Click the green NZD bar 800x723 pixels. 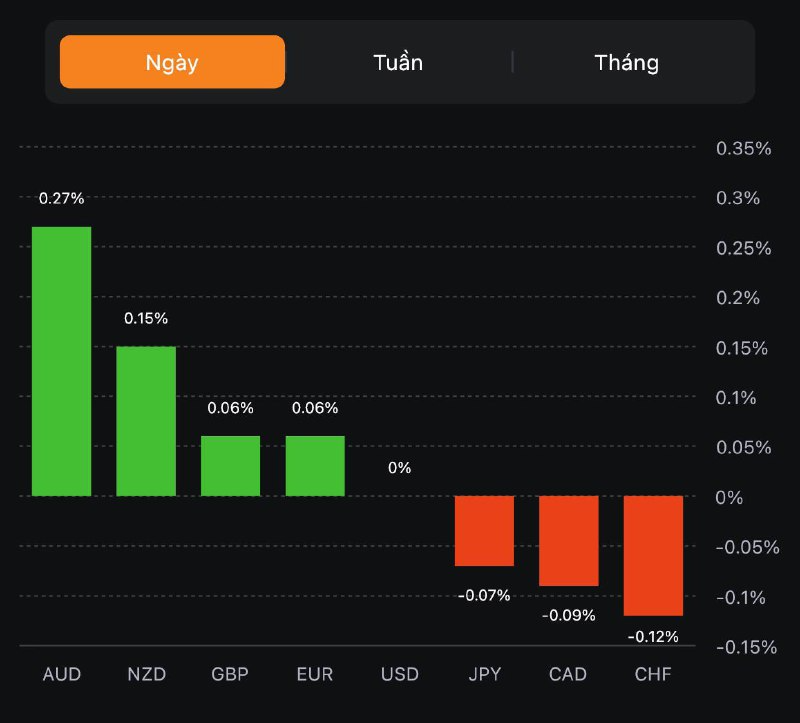point(146,421)
